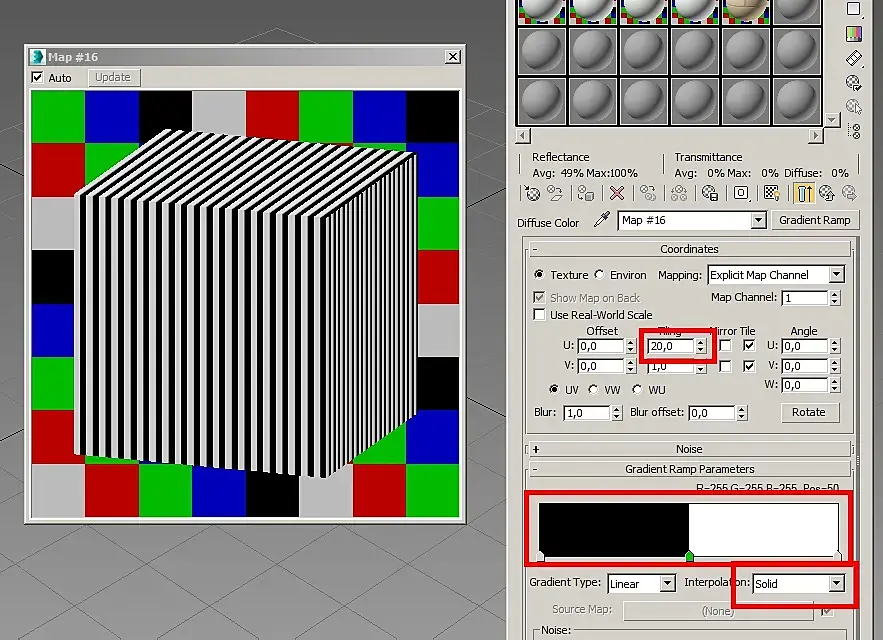Toggle Show Shaded Material in Viewport

pyautogui.click(x=771, y=193)
